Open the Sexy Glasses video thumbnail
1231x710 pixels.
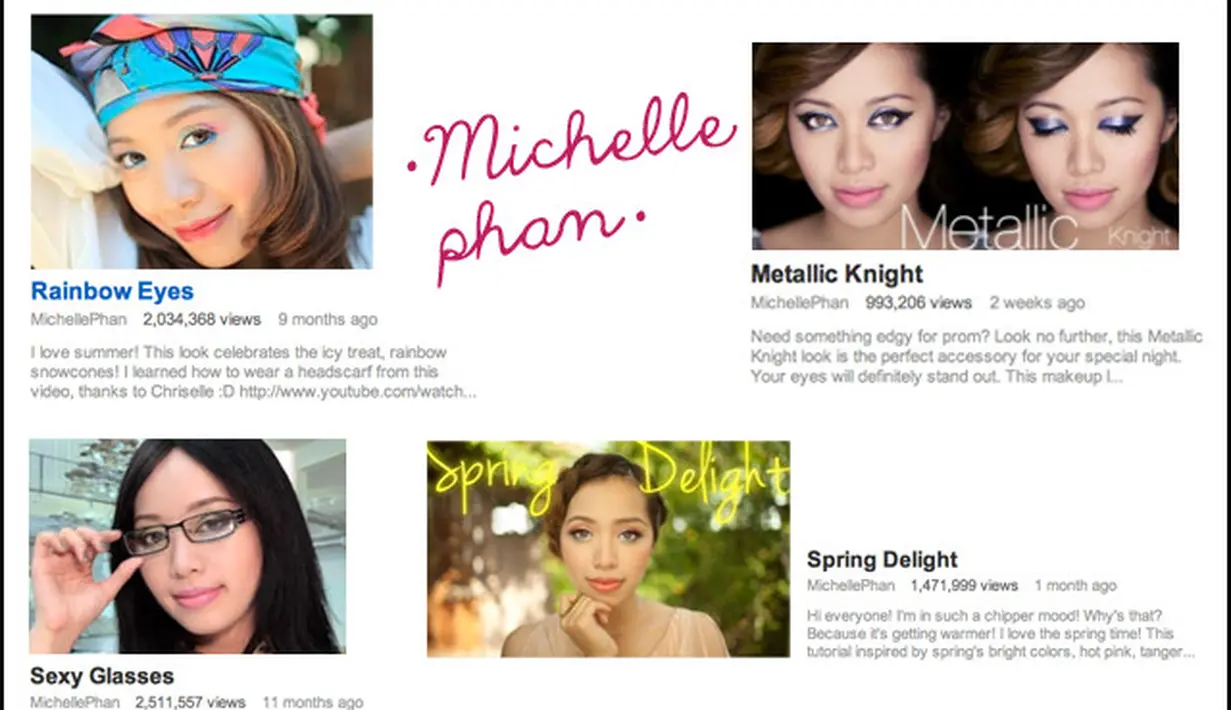(x=188, y=546)
